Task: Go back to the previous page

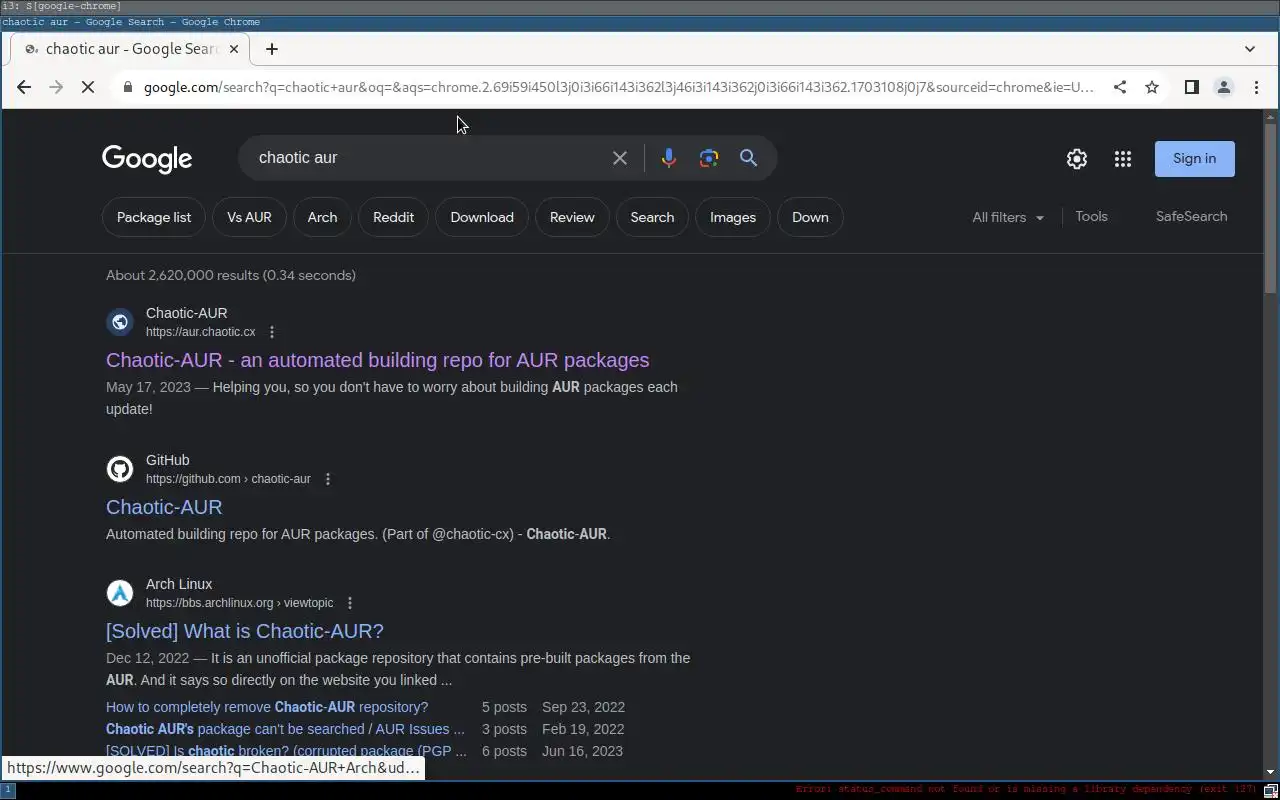Action: coord(24,87)
